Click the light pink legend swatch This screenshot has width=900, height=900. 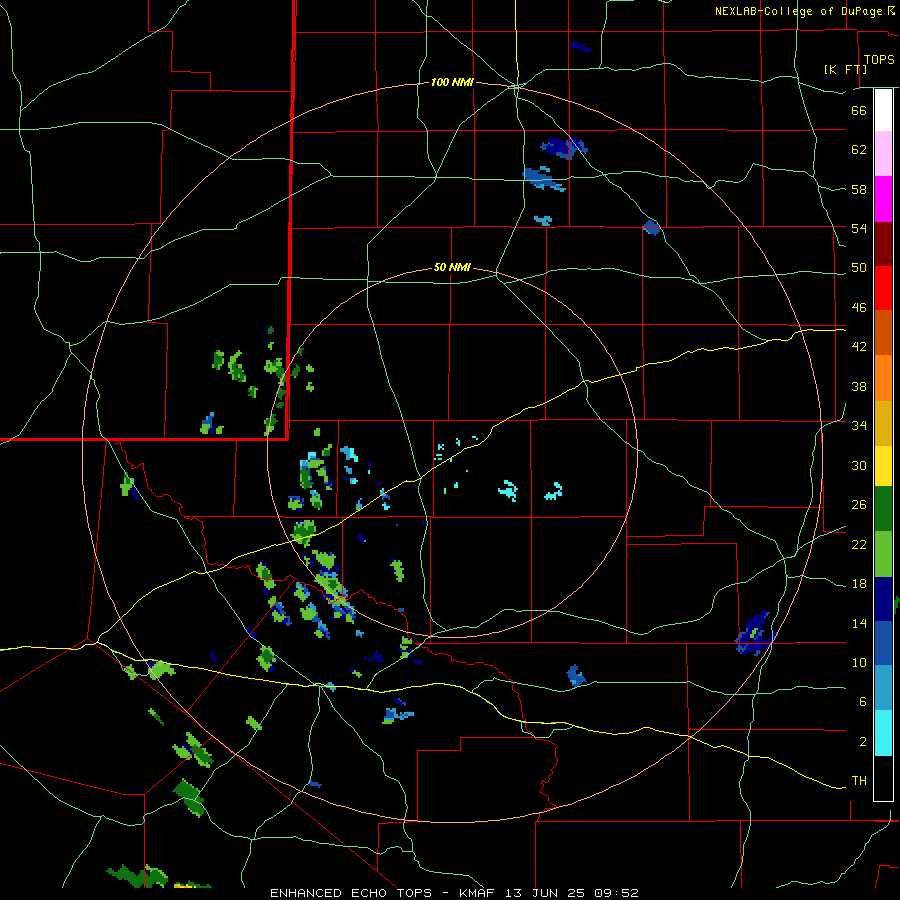[883, 153]
